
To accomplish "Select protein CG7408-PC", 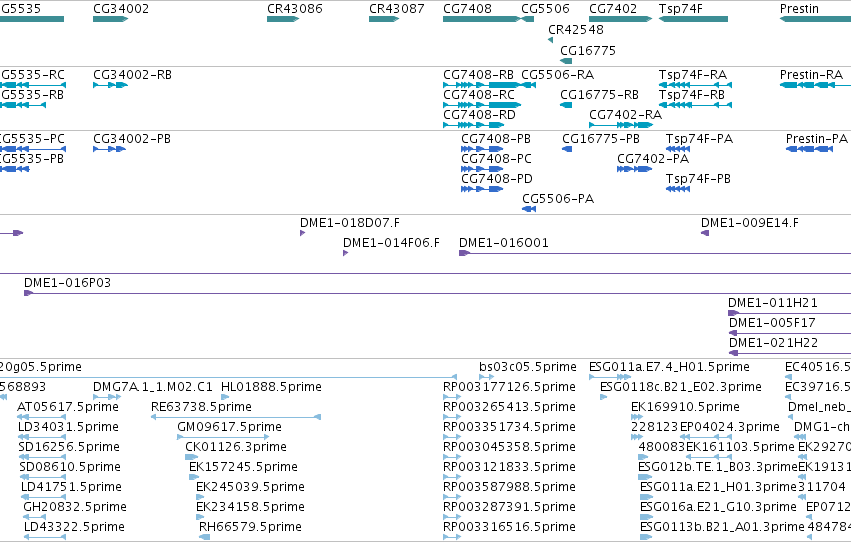I will point(497,159).
